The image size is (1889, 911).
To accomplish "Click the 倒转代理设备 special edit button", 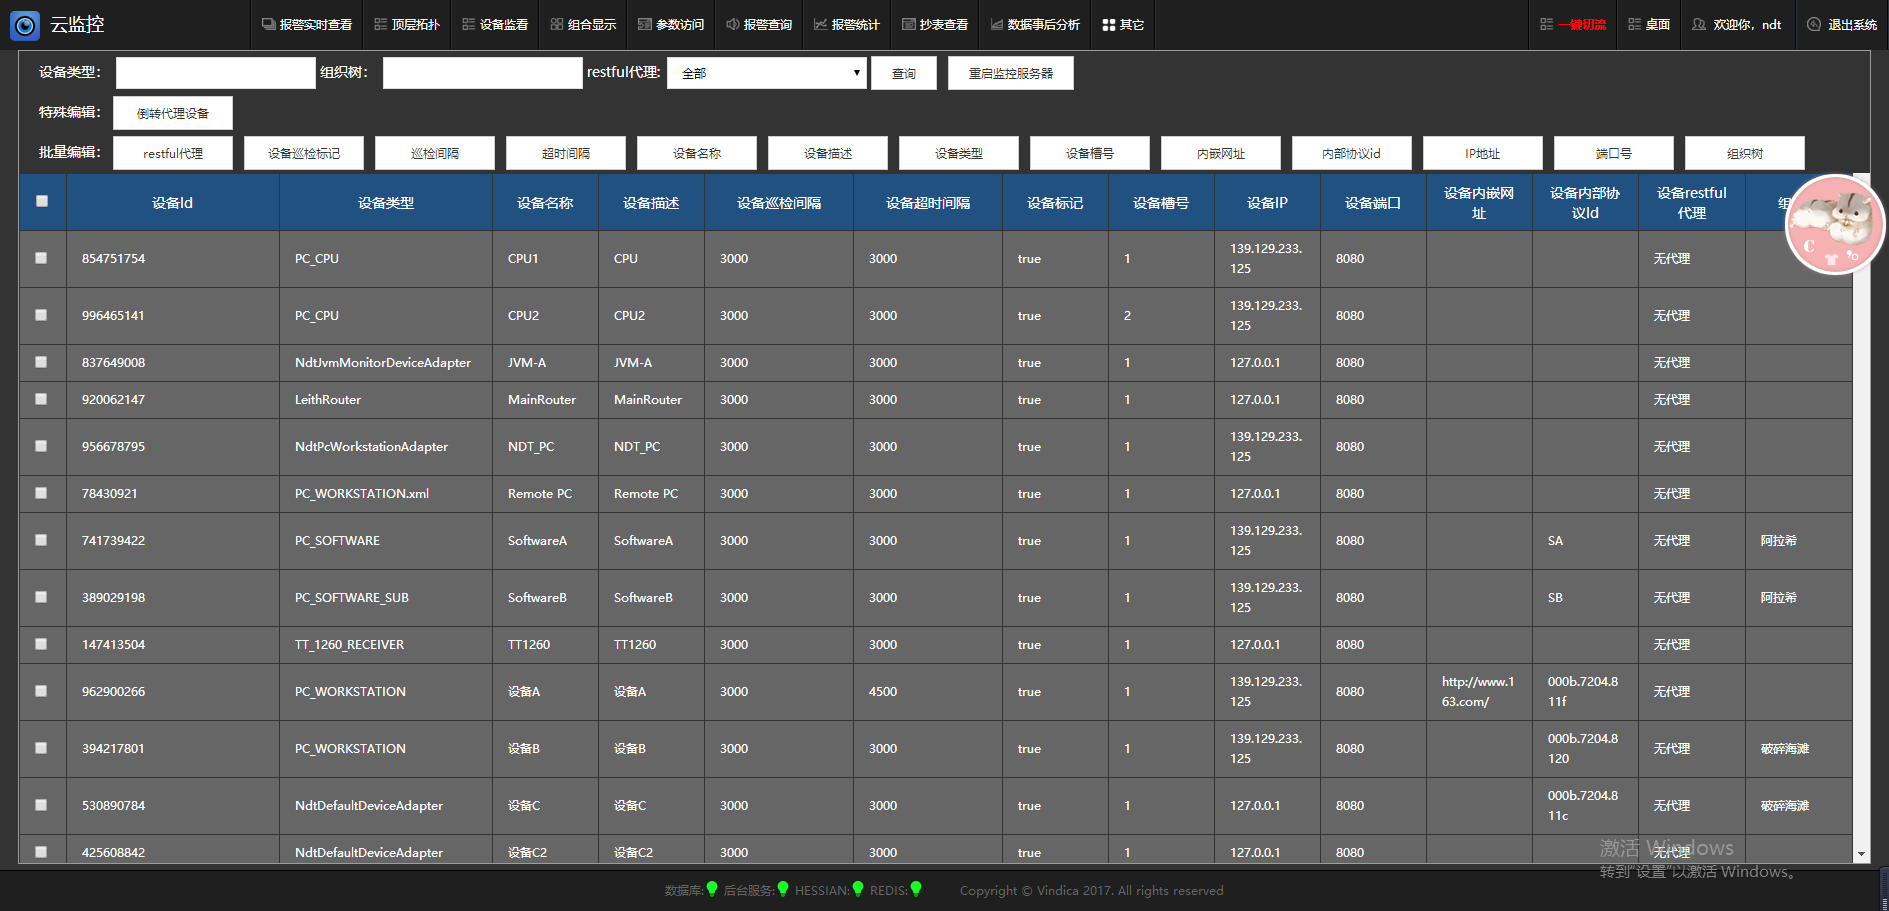I will [x=173, y=113].
